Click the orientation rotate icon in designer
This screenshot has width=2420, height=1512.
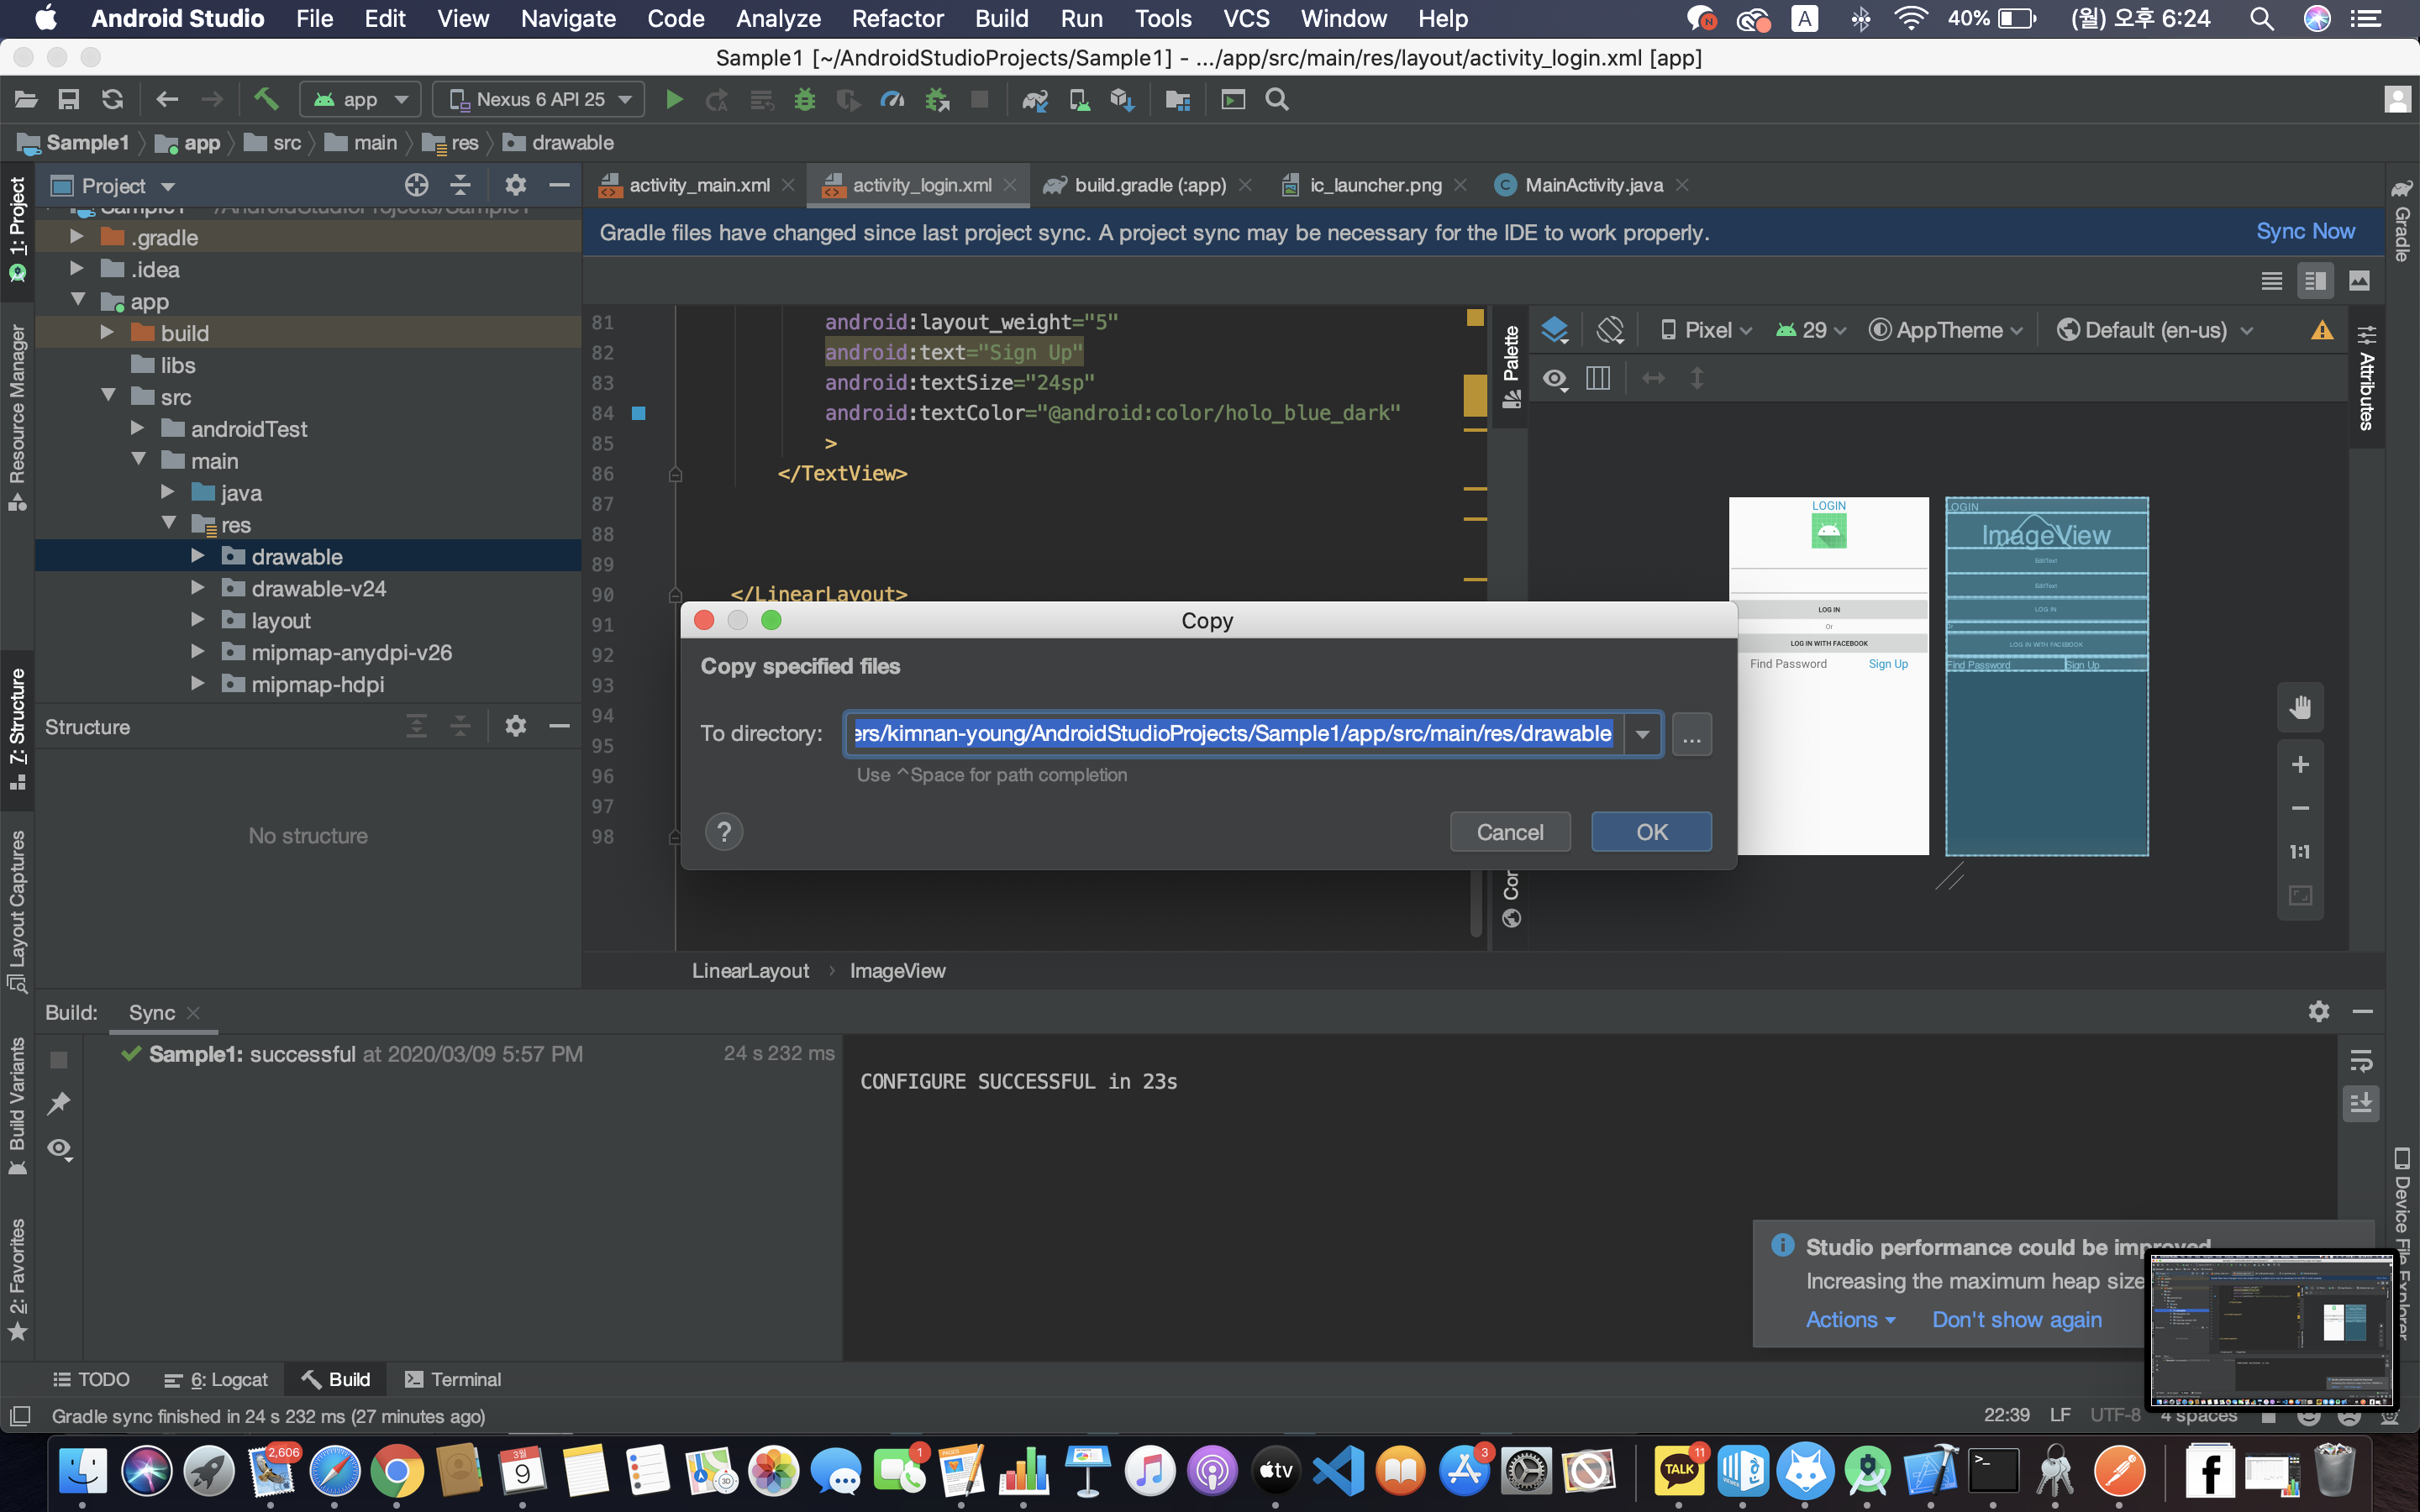pos(1610,330)
